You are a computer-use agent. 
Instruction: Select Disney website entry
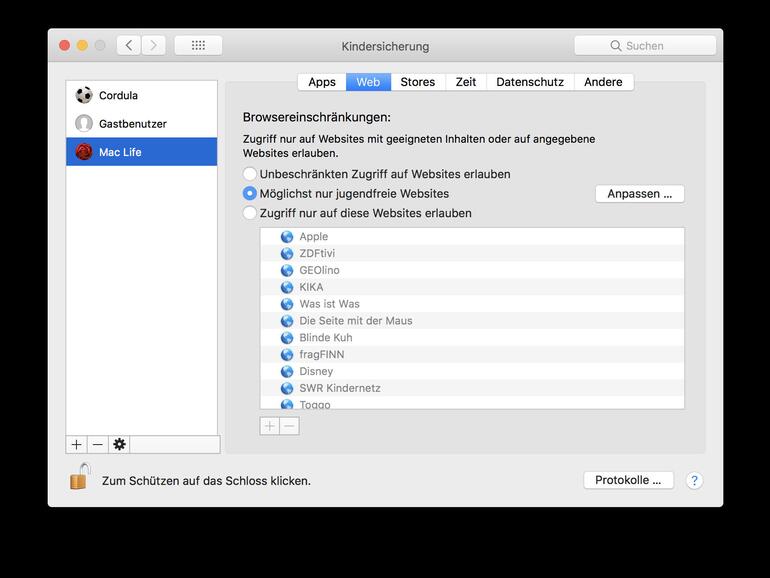tap(472, 371)
